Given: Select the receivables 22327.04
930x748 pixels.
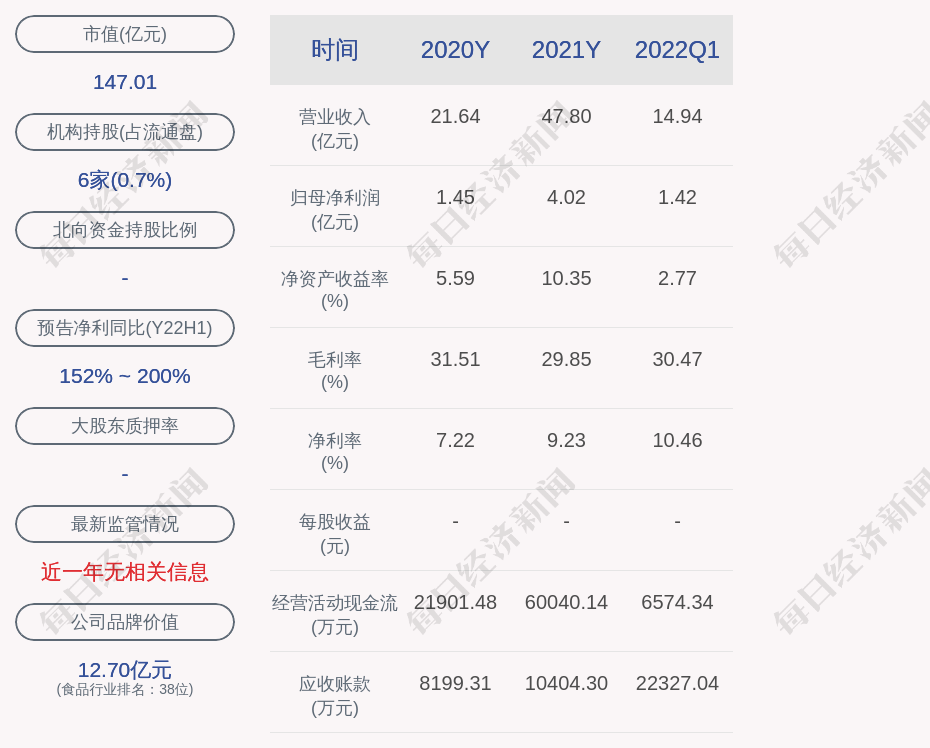Looking at the screenshot, I should pyautogui.click(x=677, y=683).
